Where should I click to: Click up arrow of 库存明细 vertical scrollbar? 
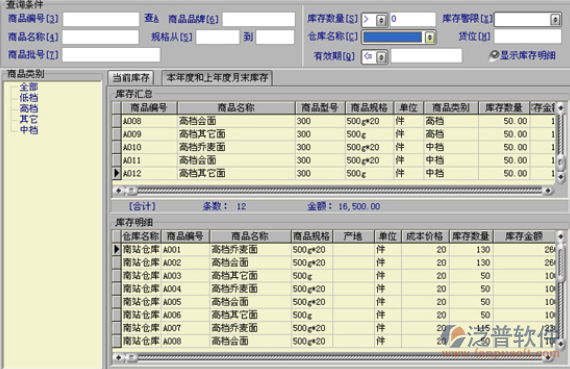[561, 236]
